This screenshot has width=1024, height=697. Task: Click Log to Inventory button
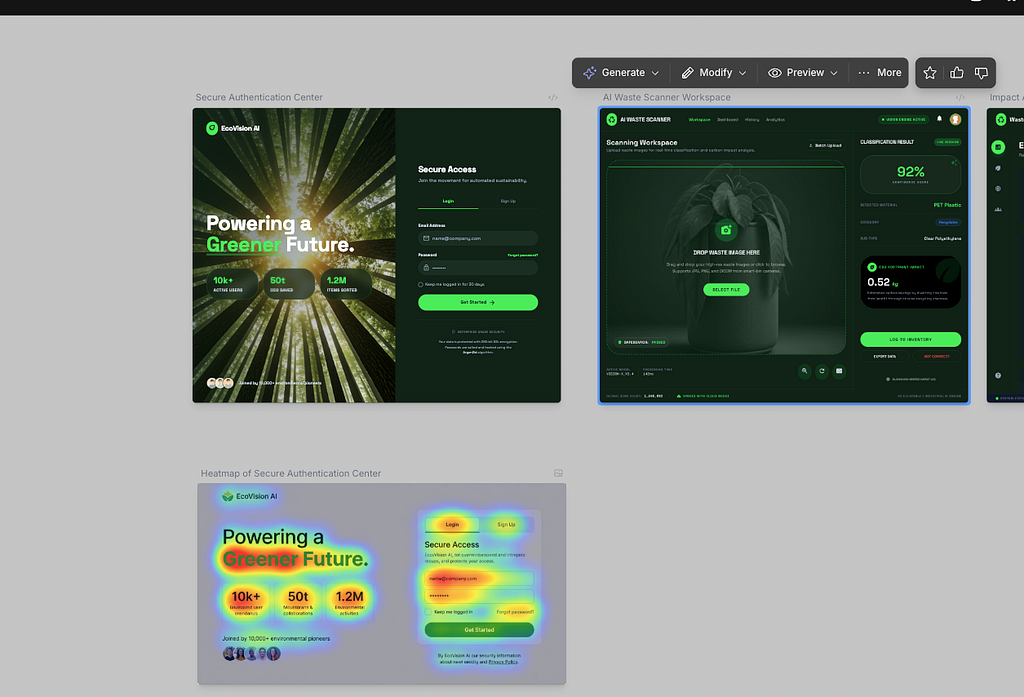click(x=910, y=340)
